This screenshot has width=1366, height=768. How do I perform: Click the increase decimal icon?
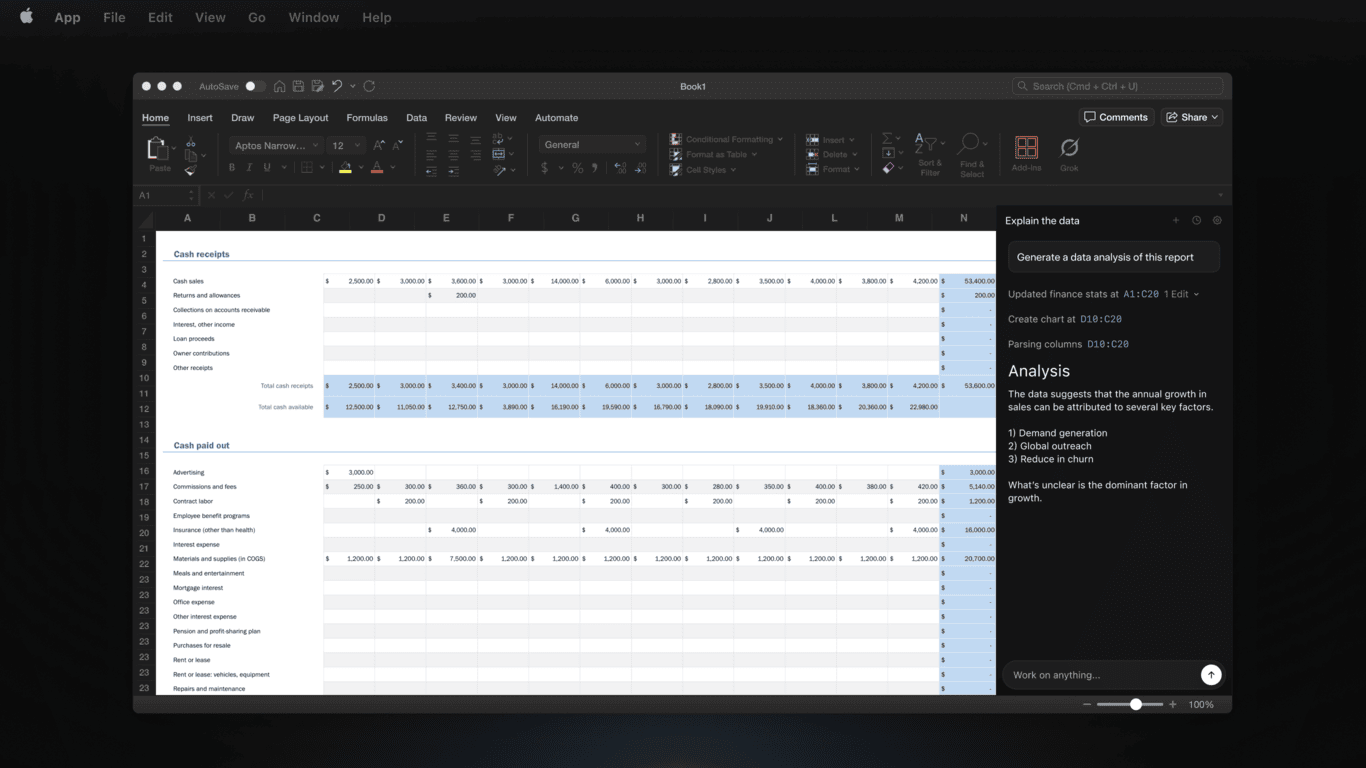[x=621, y=168]
